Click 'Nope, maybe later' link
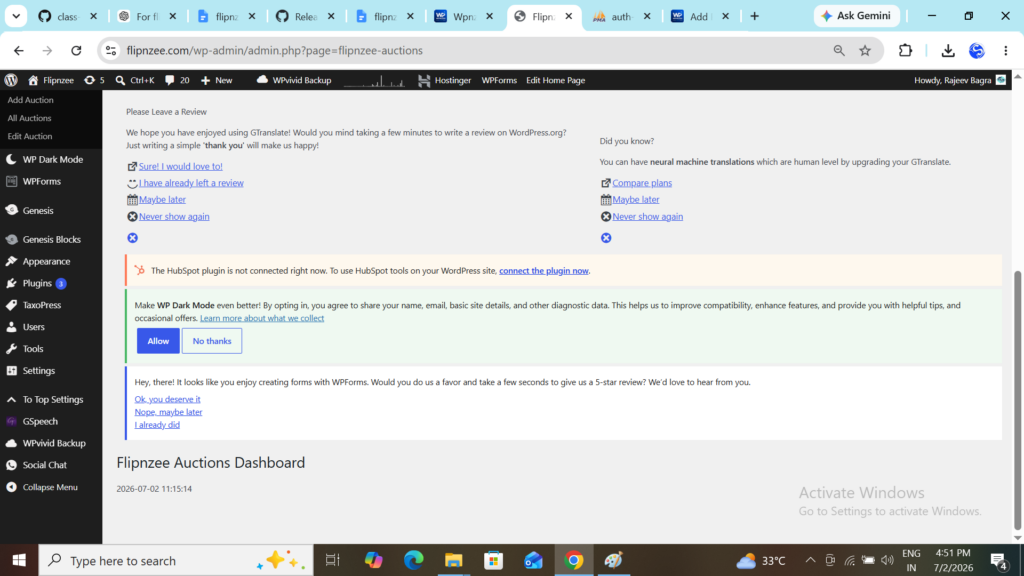 168,412
